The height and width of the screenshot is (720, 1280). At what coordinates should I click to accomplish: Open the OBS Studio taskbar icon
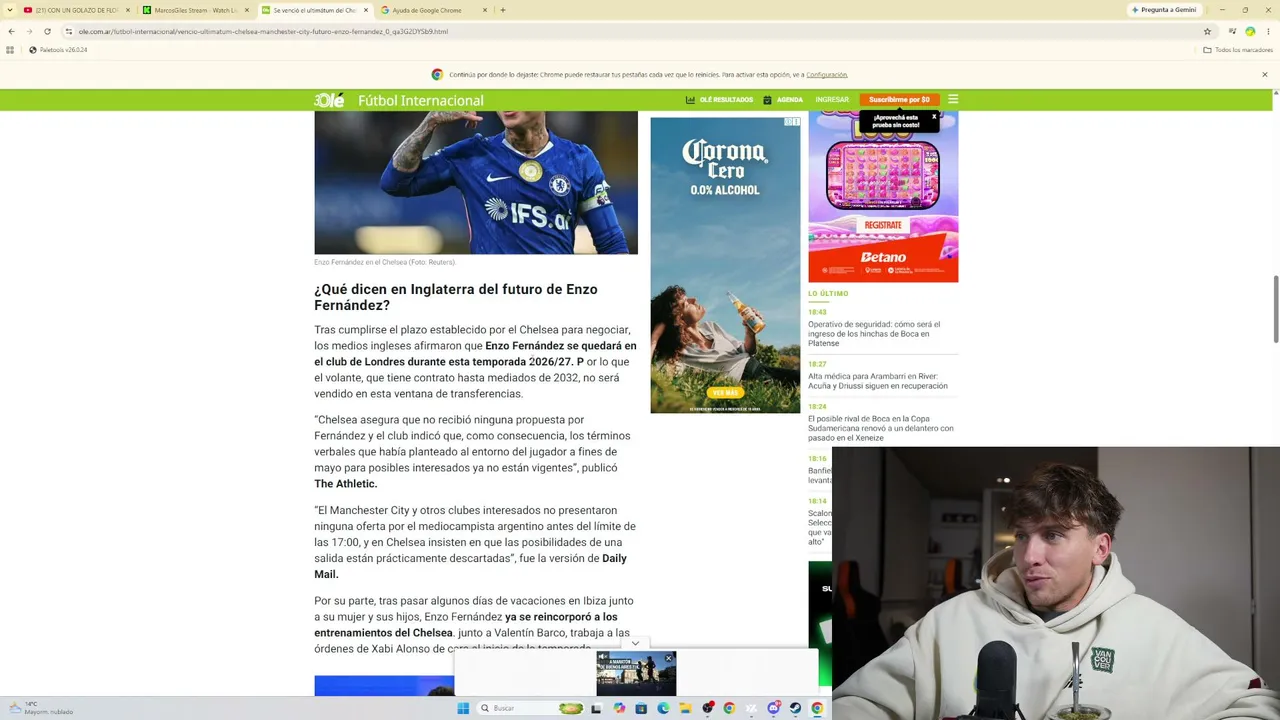click(x=707, y=708)
